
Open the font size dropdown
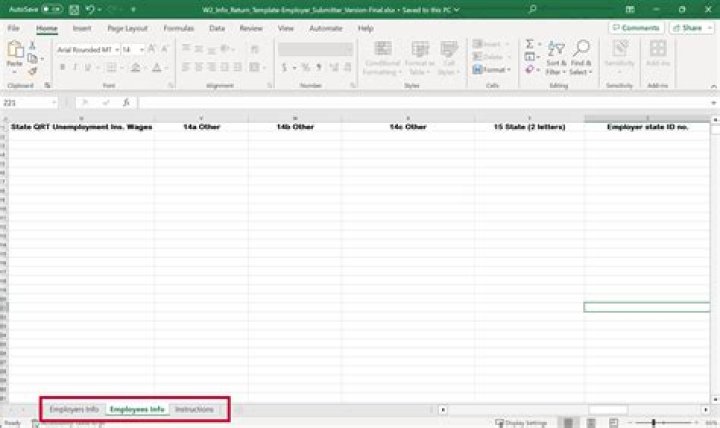point(142,50)
